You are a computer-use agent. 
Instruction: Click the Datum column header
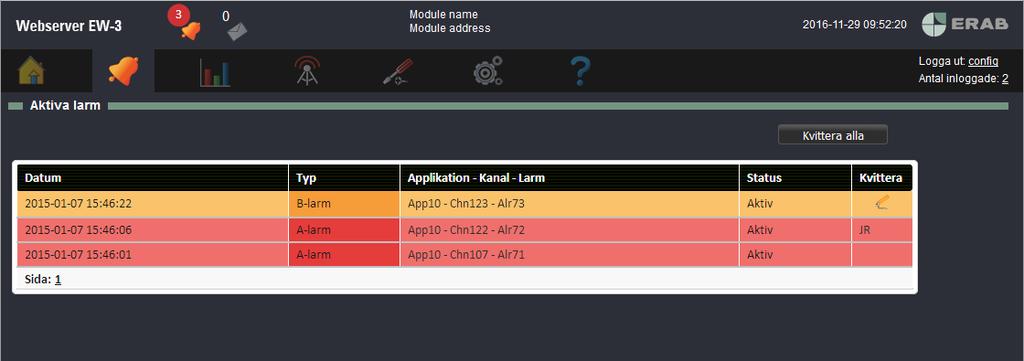153,178
